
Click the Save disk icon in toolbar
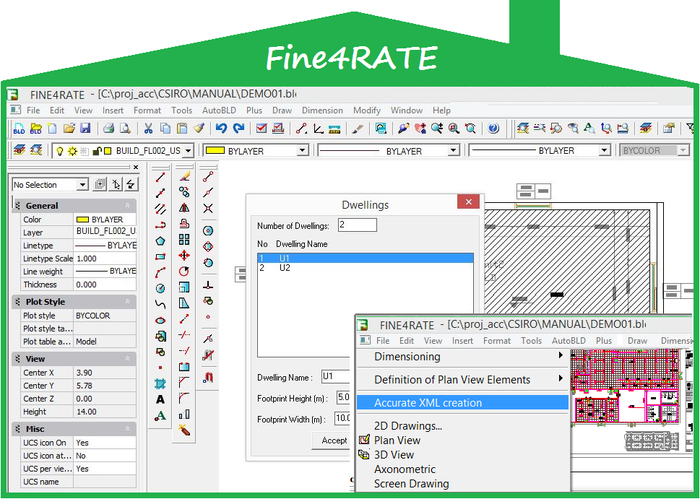tap(85, 128)
